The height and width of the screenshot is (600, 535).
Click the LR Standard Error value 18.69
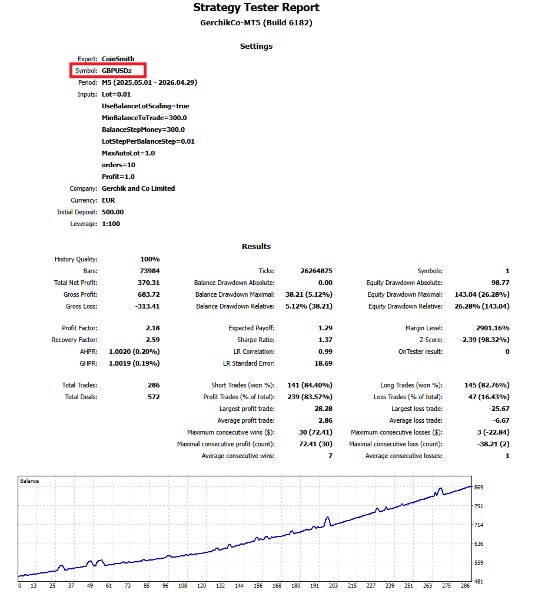pos(323,364)
